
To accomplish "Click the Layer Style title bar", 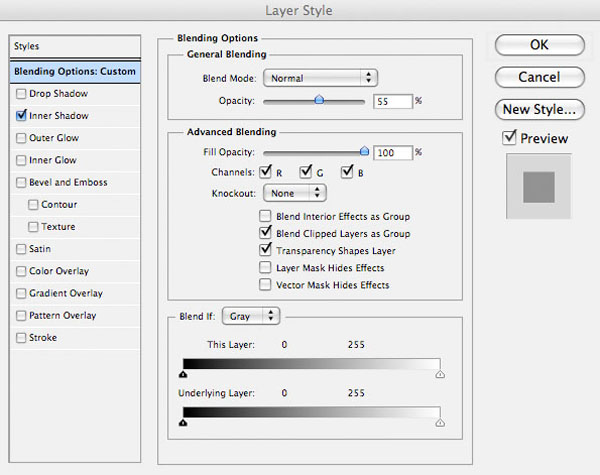I will click(x=300, y=10).
